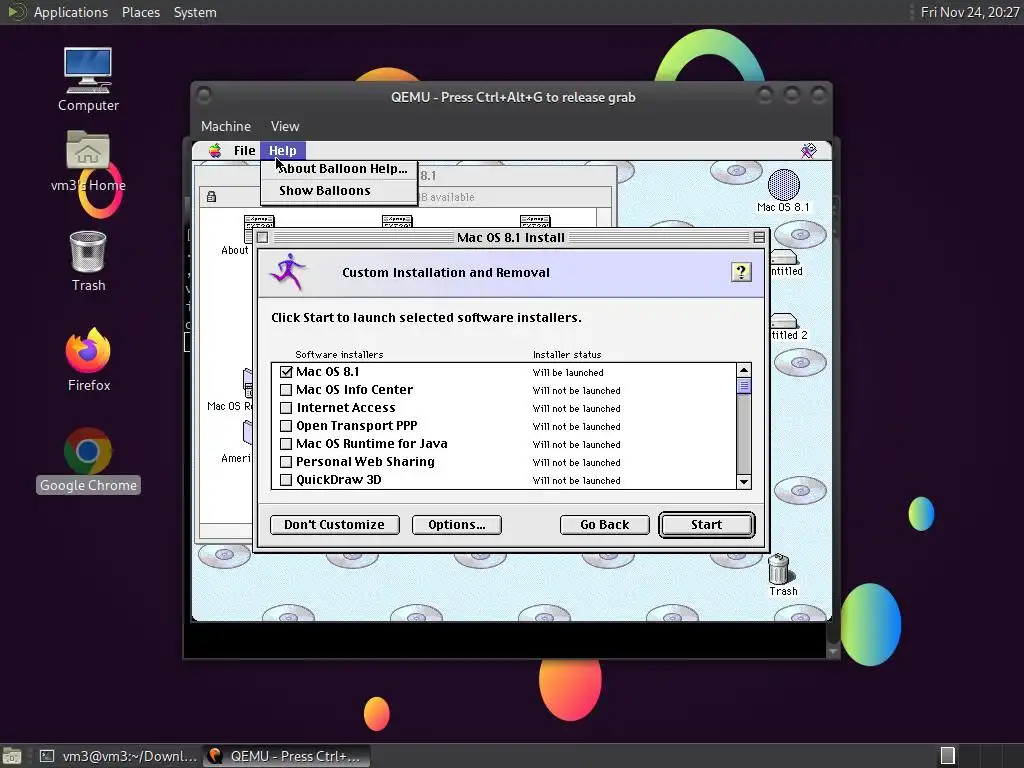Open the QEMU View menu
1024x768 pixels.
[285, 126]
